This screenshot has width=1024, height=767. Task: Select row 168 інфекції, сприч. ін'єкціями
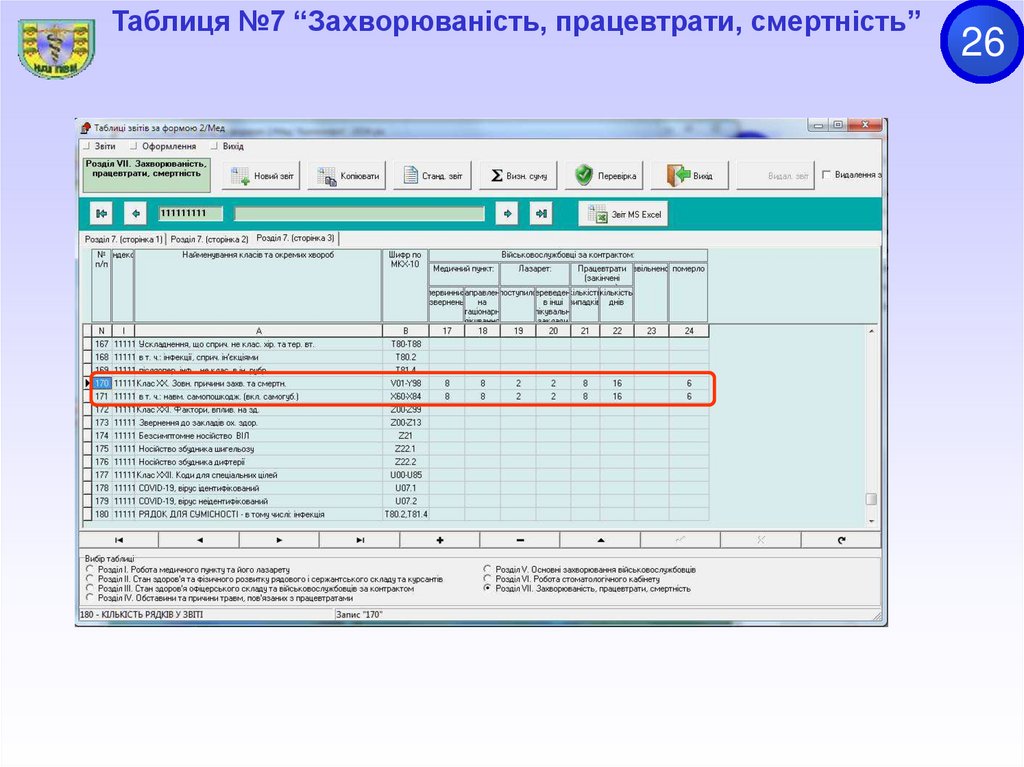pyautogui.click(x=396, y=357)
